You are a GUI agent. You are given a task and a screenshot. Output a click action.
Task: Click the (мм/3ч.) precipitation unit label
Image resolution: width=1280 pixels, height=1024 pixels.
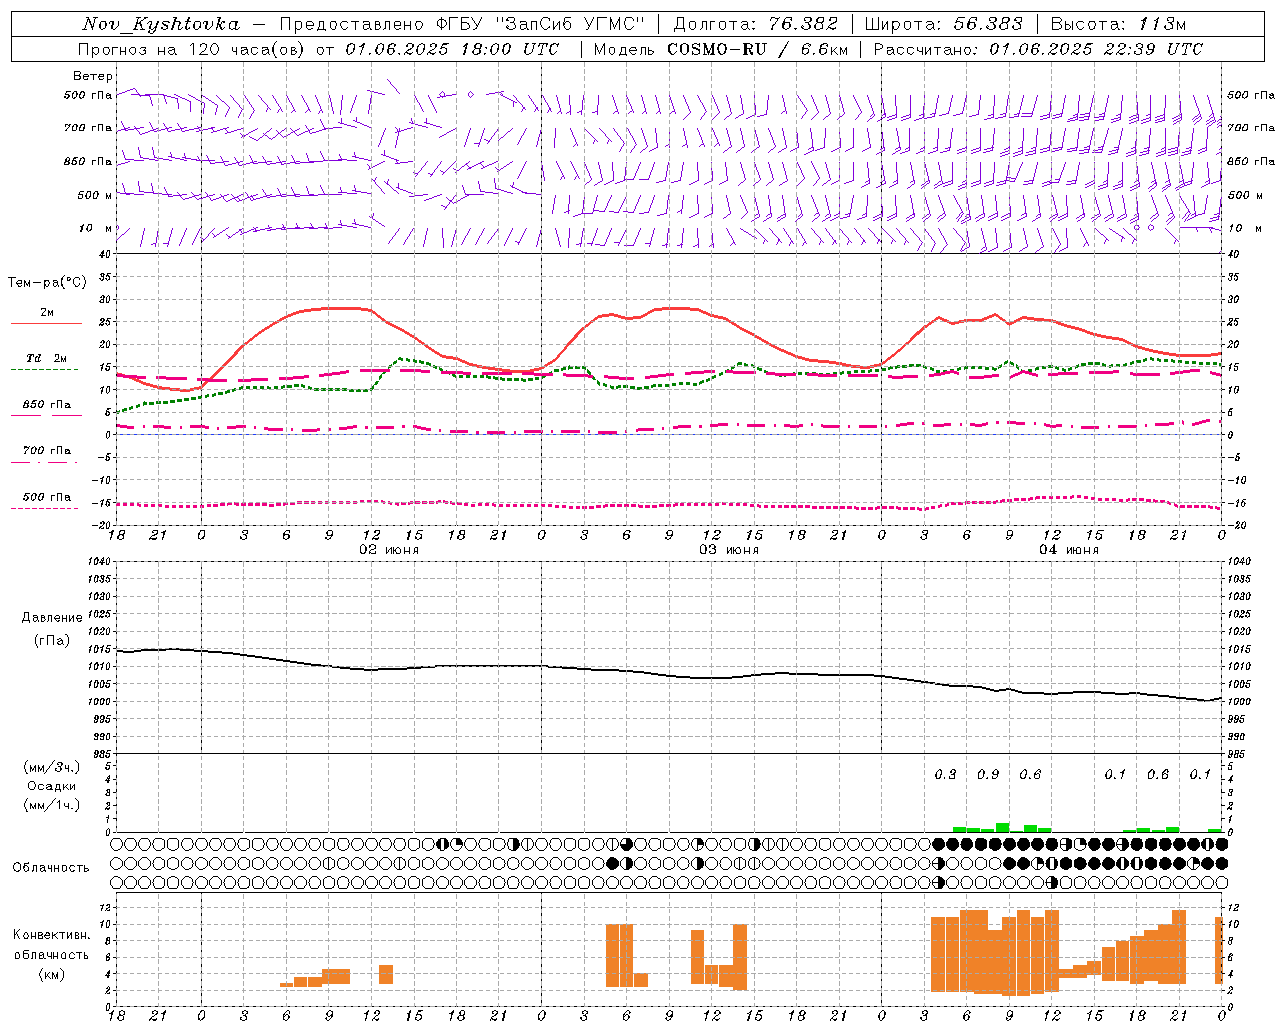(x=52, y=767)
